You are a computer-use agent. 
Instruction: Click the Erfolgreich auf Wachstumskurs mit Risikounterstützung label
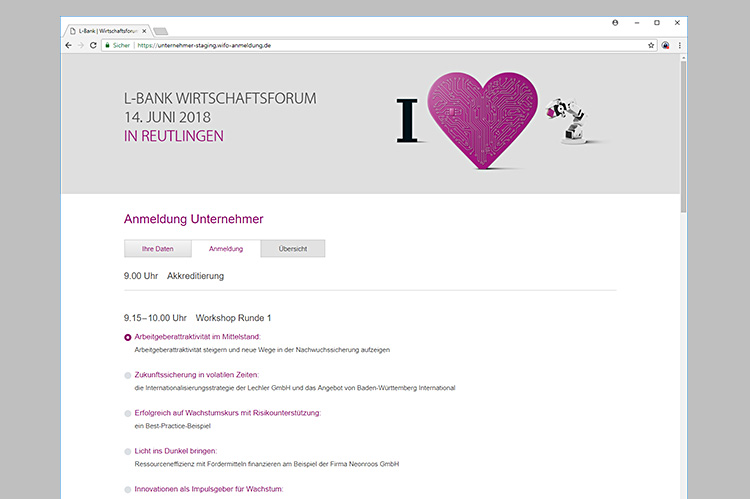228,413
